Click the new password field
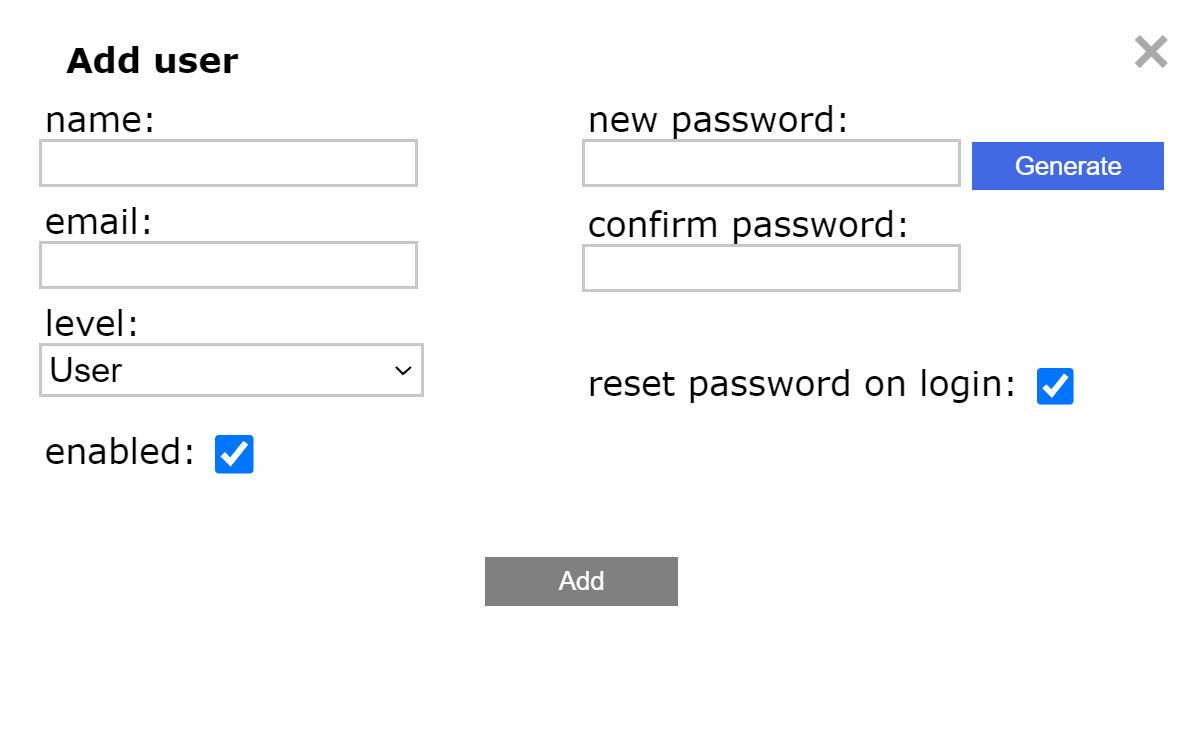1188x742 pixels. 771,163
